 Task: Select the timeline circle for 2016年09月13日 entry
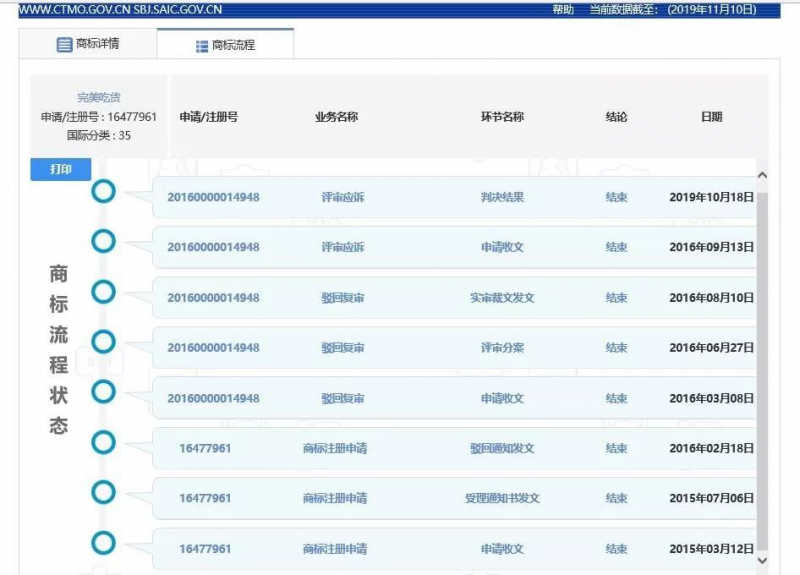tap(103, 241)
